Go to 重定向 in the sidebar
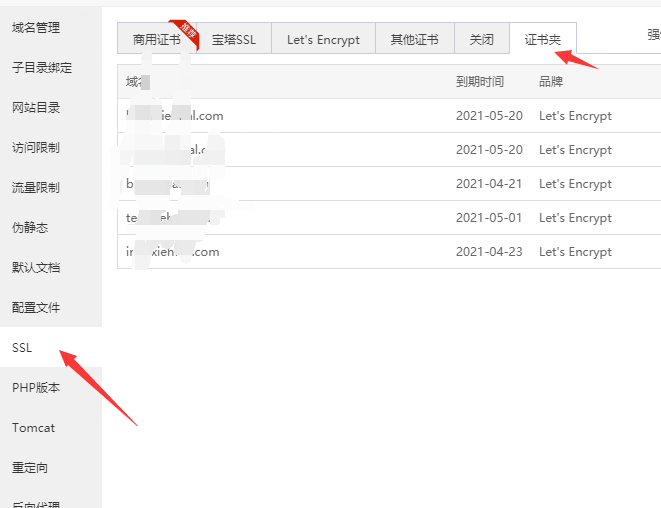Viewport: 661px width, 508px height. coord(30,468)
